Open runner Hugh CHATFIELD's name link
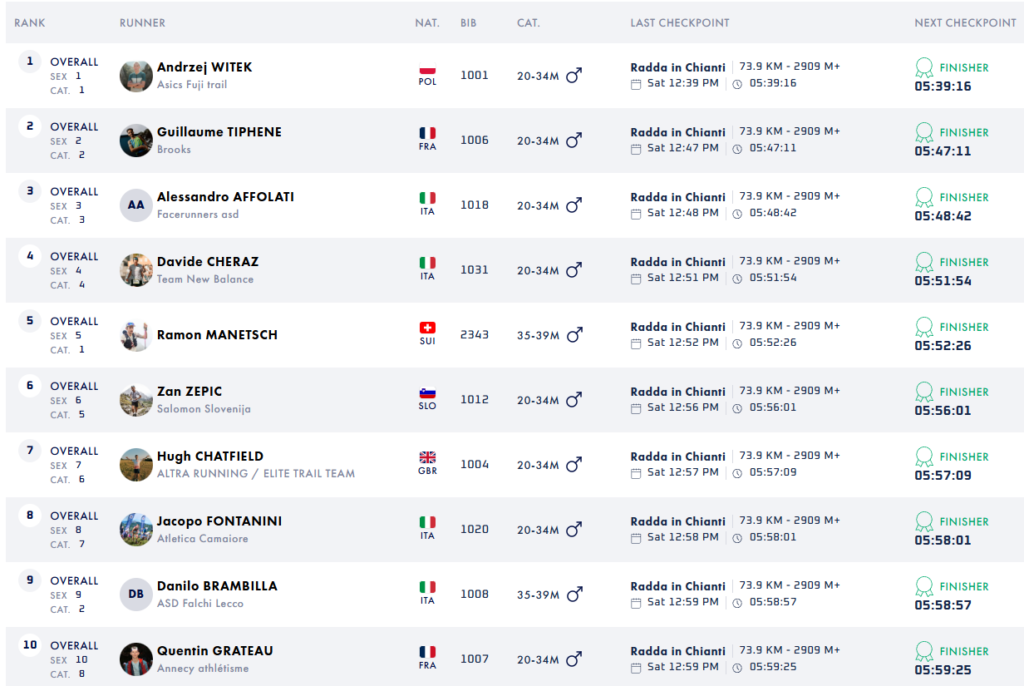Viewport: 1024px width, 686px height. [x=210, y=456]
